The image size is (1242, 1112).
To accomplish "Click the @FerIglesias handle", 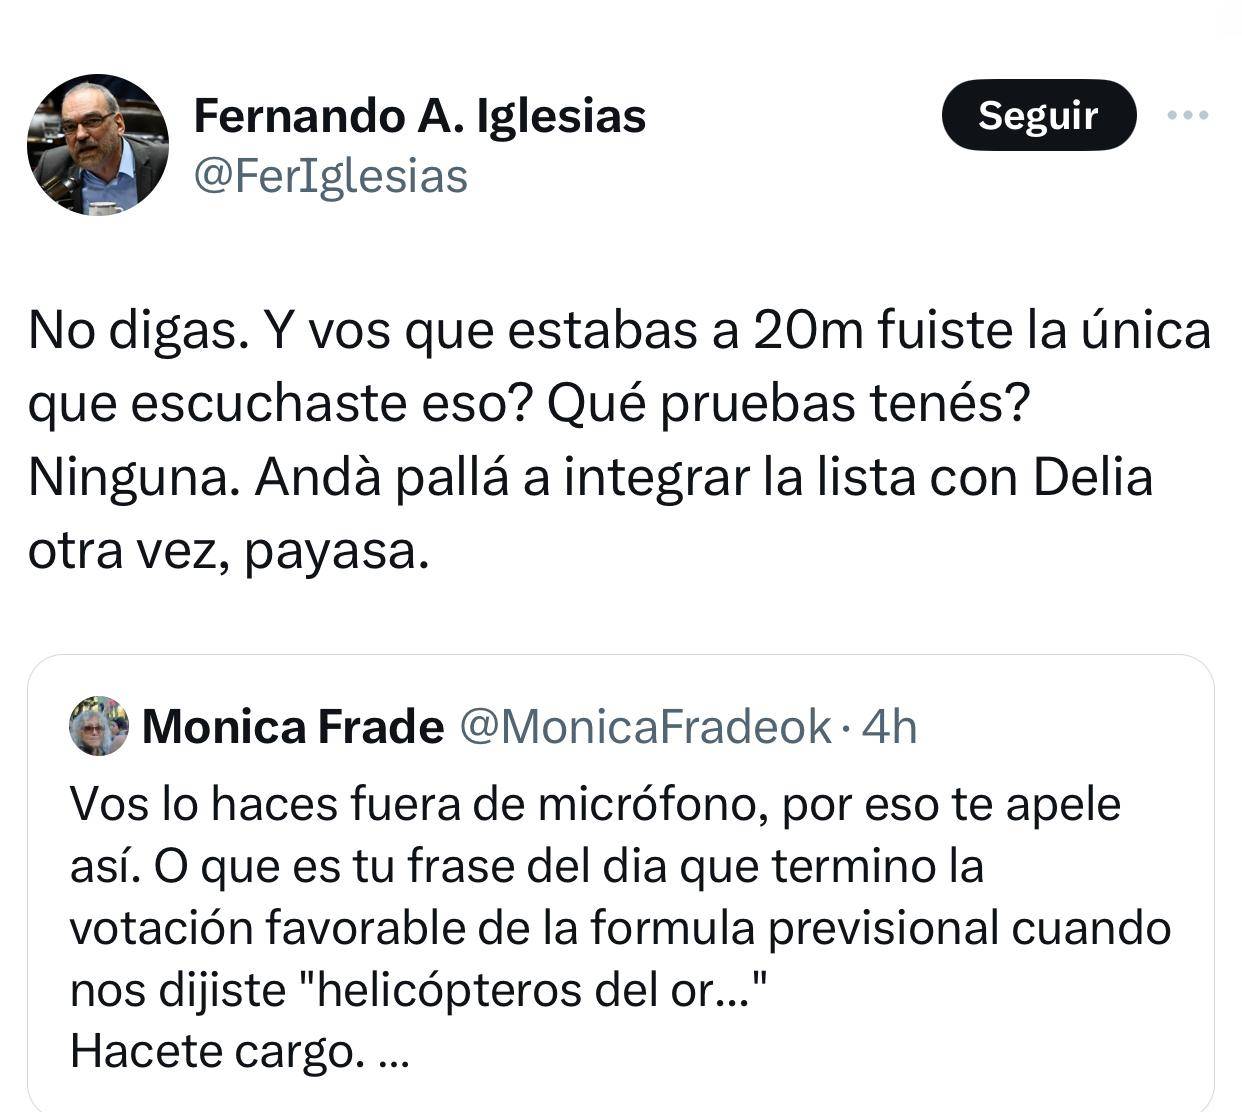I will [330, 177].
